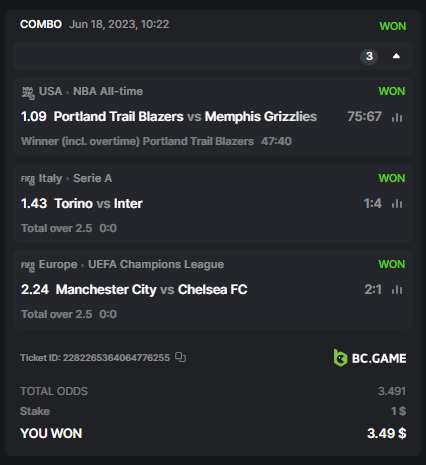Select UEFA Champions League label
Screen dimensions: 426x465
[156, 264]
